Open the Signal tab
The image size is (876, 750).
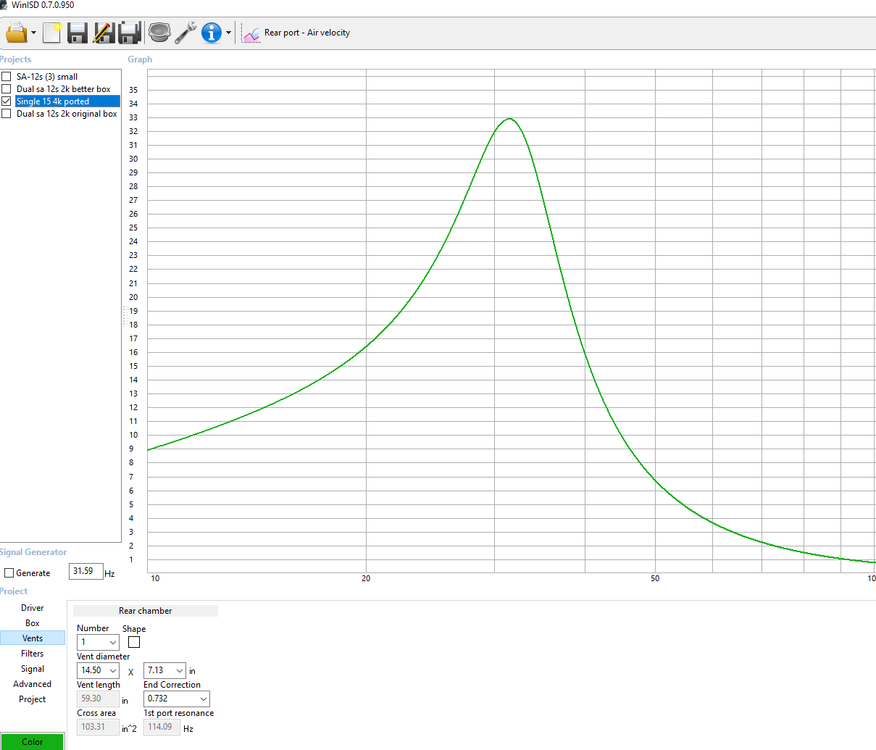32,668
